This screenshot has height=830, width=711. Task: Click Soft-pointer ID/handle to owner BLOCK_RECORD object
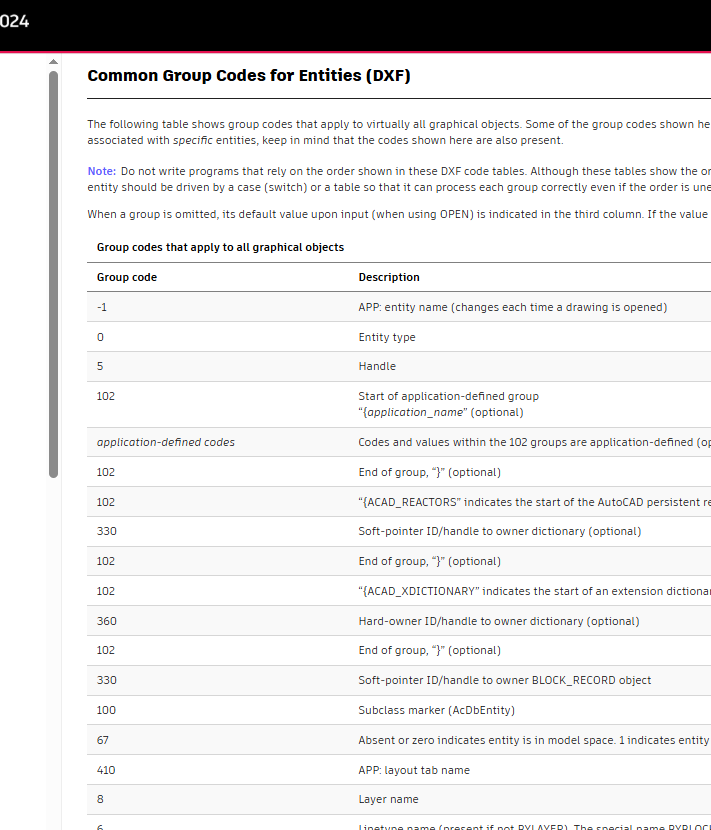pyautogui.click(x=505, y=680)
